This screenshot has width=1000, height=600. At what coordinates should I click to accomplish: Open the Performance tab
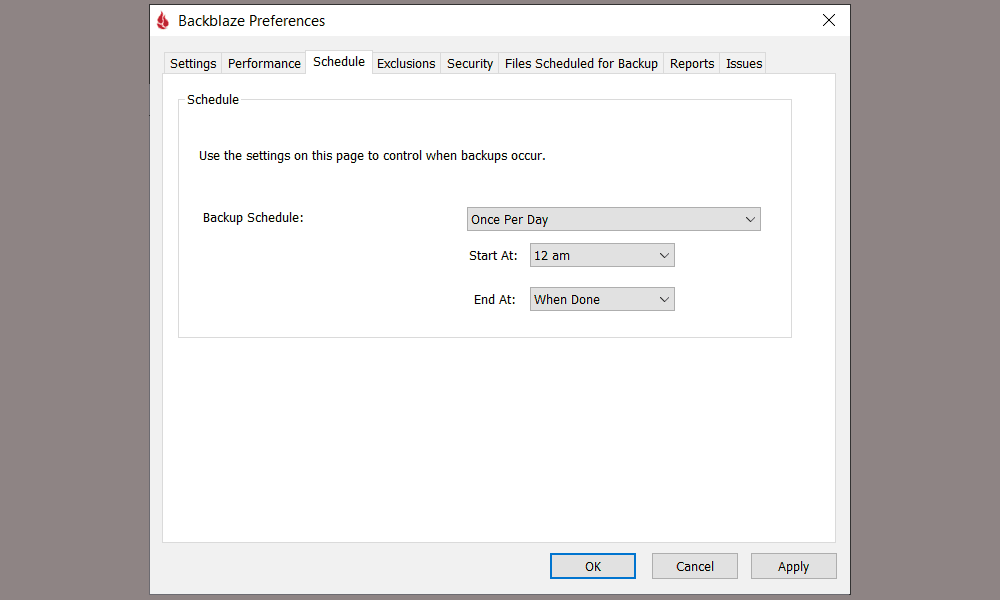[x=264, y=63]
